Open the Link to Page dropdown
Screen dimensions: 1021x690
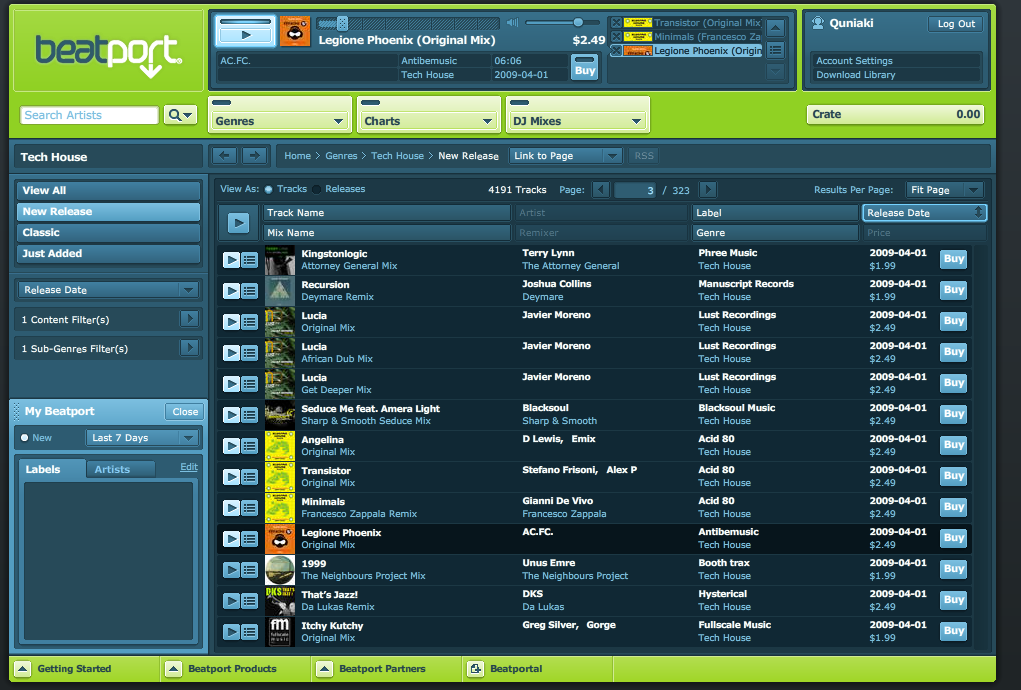(x=565, y=156)
